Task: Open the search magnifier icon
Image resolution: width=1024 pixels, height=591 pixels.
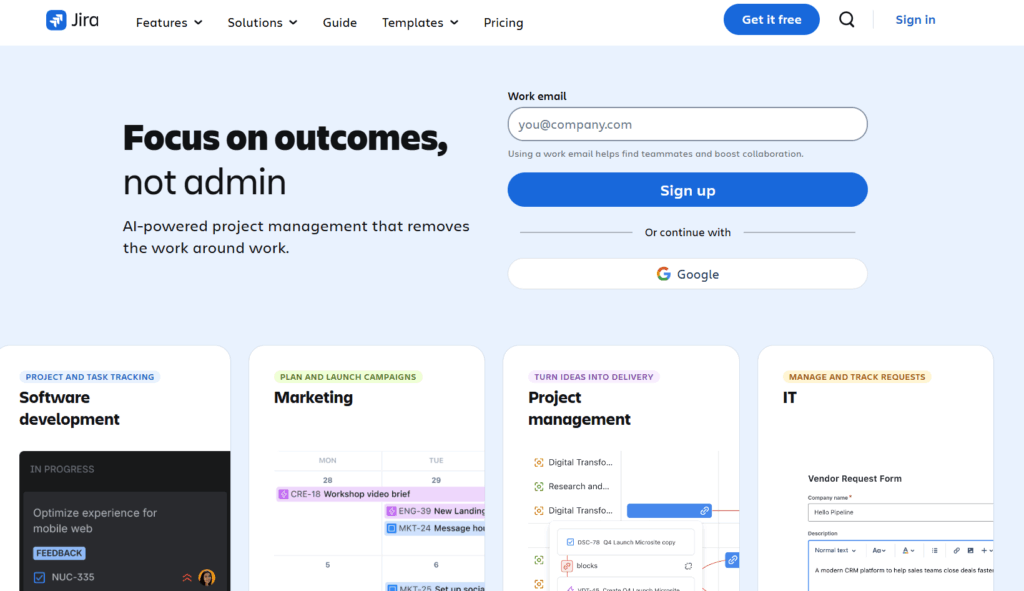Action: pyautogui.click(x=847, y=20)
